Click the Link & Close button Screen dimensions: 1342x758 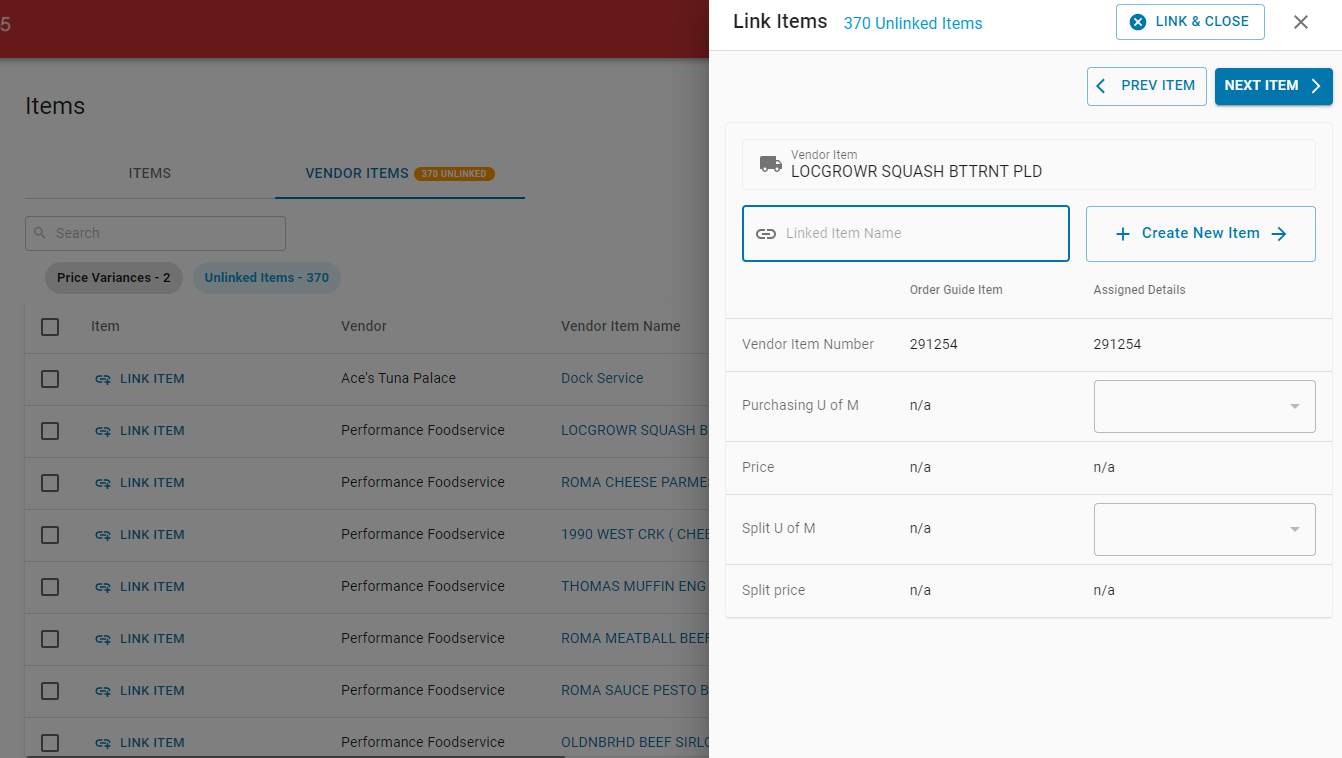1190,22
